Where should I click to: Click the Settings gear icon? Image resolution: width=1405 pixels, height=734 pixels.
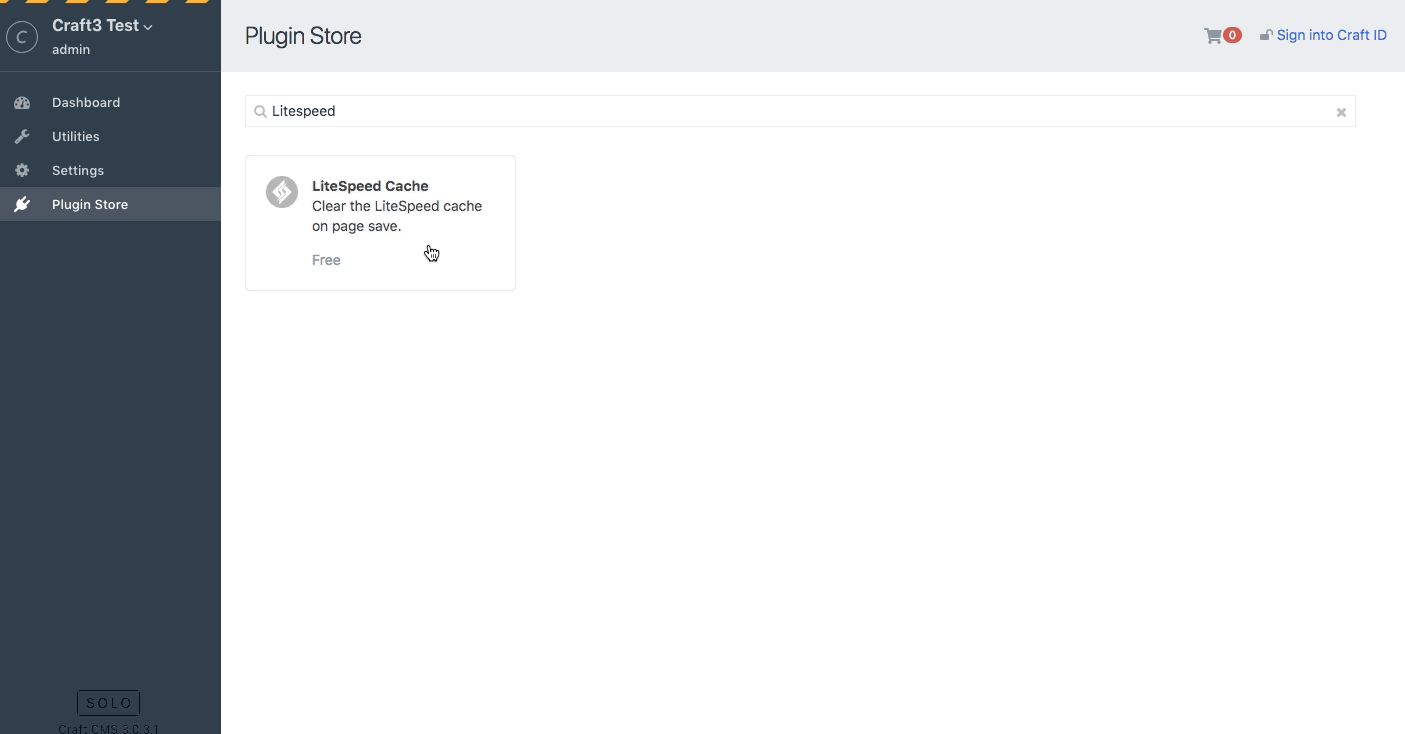pos(22,171)
